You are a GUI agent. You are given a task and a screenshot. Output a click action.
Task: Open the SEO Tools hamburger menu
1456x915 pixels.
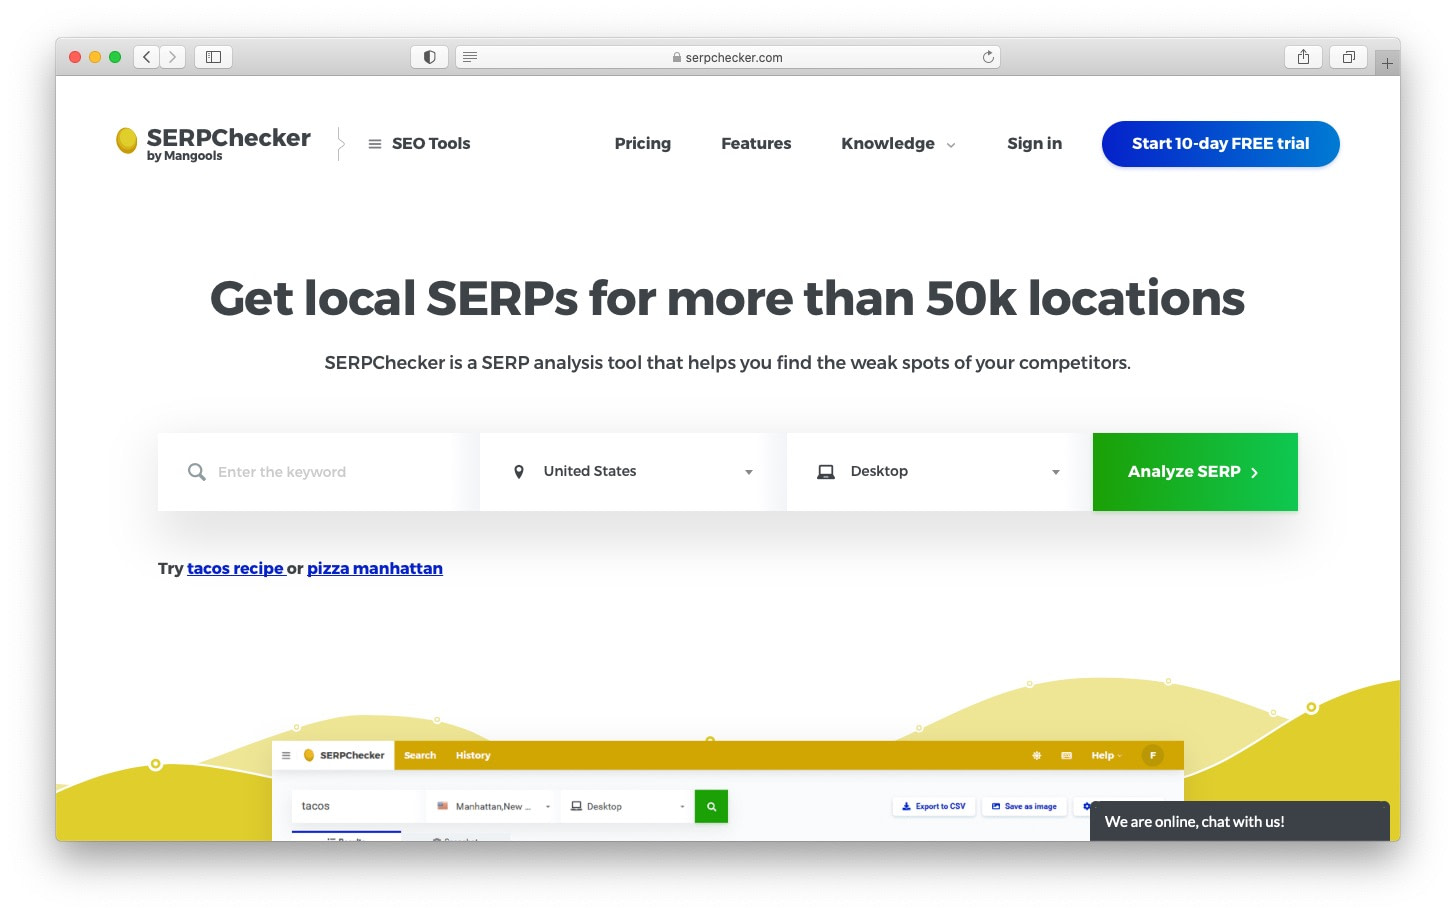[x=419, y=144]
